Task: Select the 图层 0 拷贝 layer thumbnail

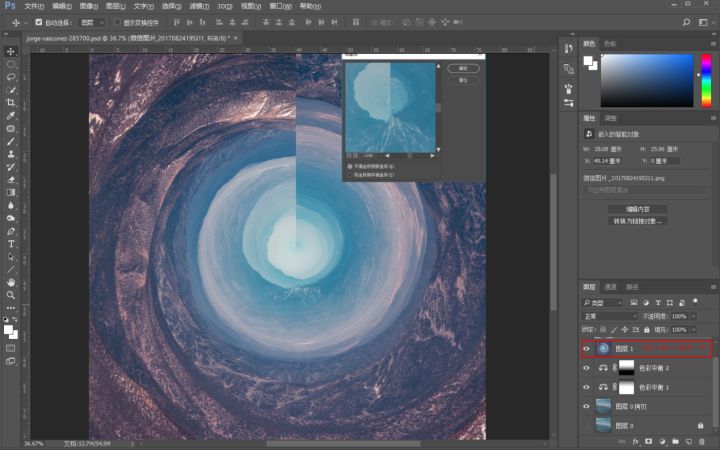Action: 603,407
